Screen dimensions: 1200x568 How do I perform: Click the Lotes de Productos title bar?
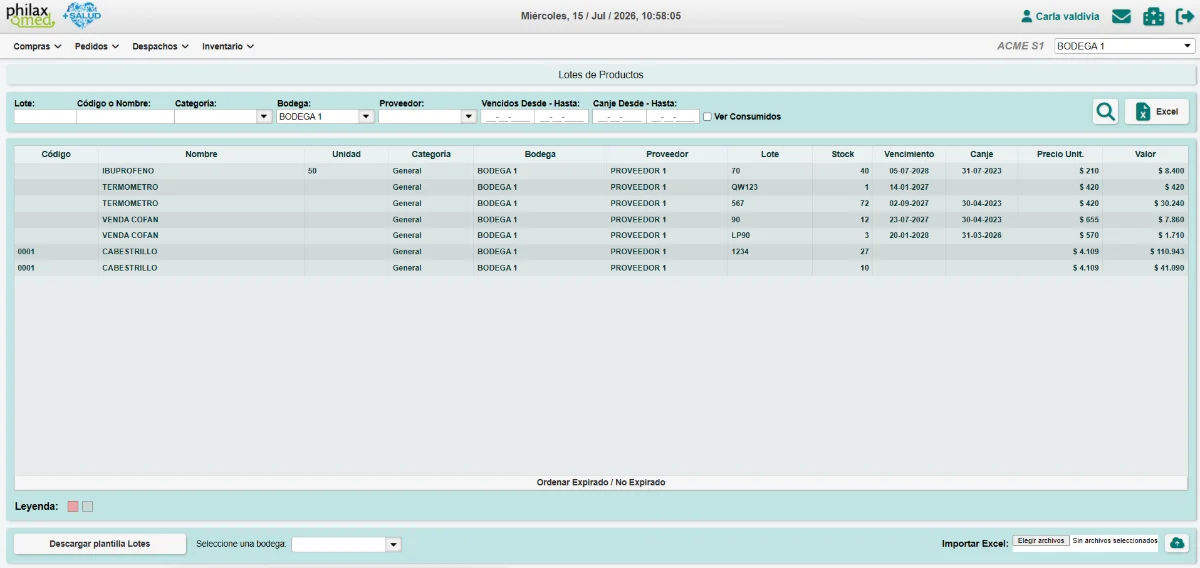pos(600,75)
